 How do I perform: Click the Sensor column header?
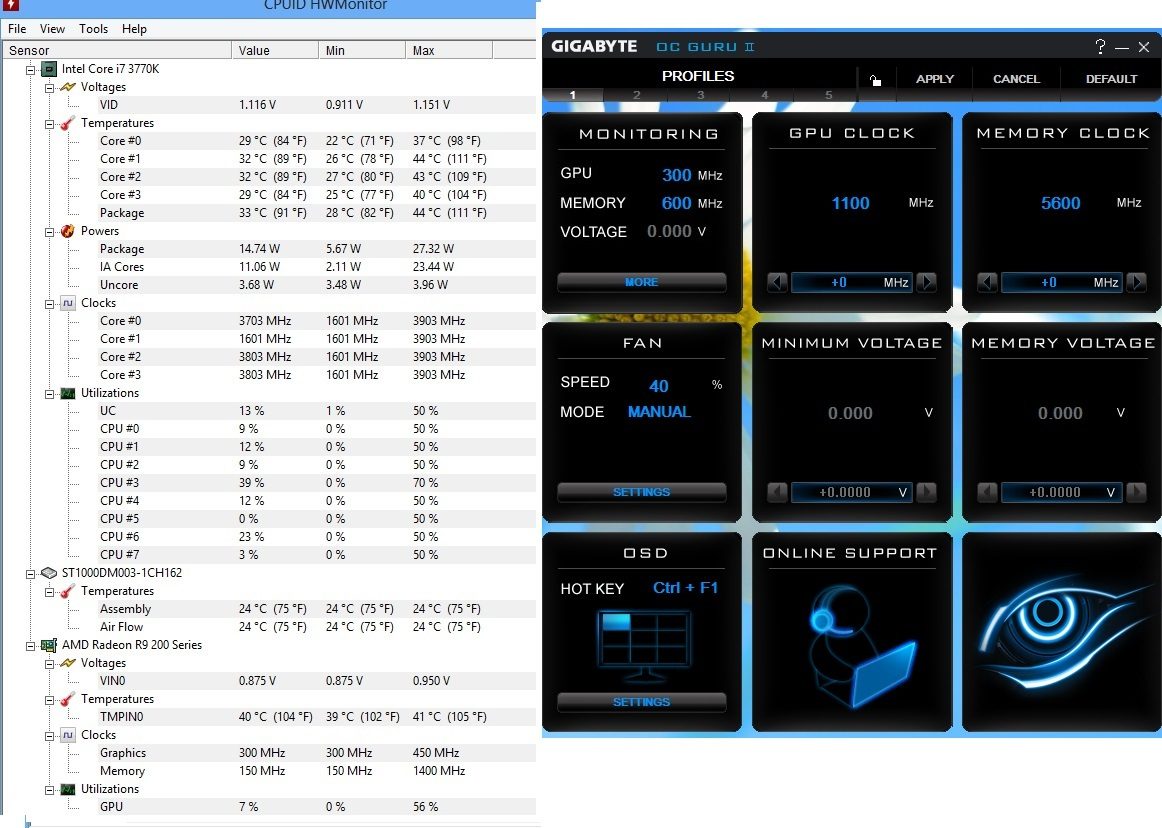click(x=116, y=50)
